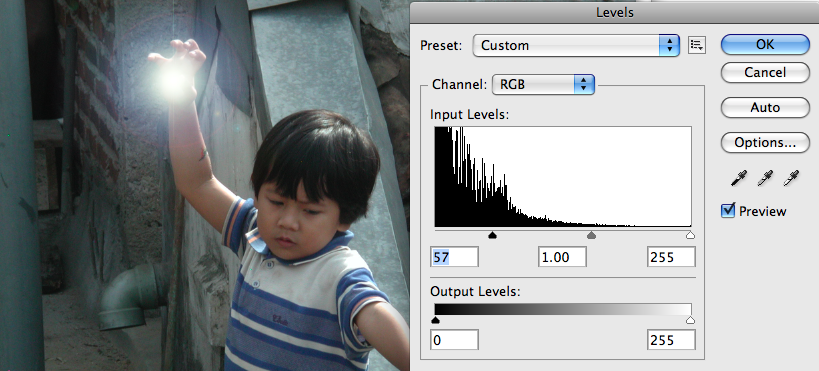Select the gray point eyedropper
Viewport: 819px width, 371px height.
coord(765,178)
